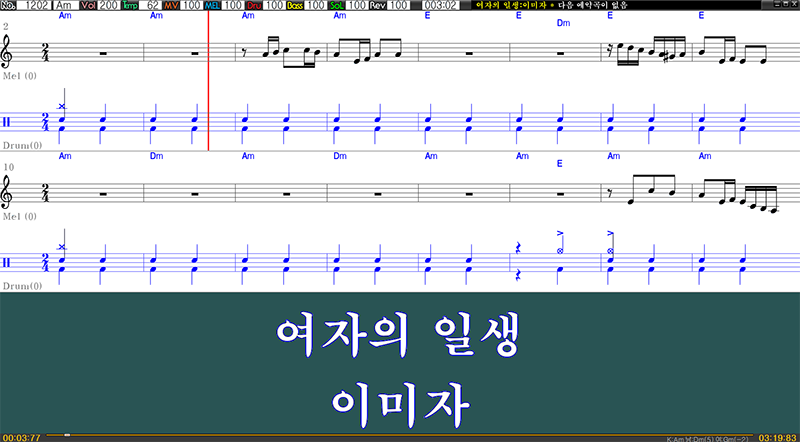Image resolution: width=800 pixels, height=442 pixels.
Task: Click the Vol label
Action: [x=88, y=5]
